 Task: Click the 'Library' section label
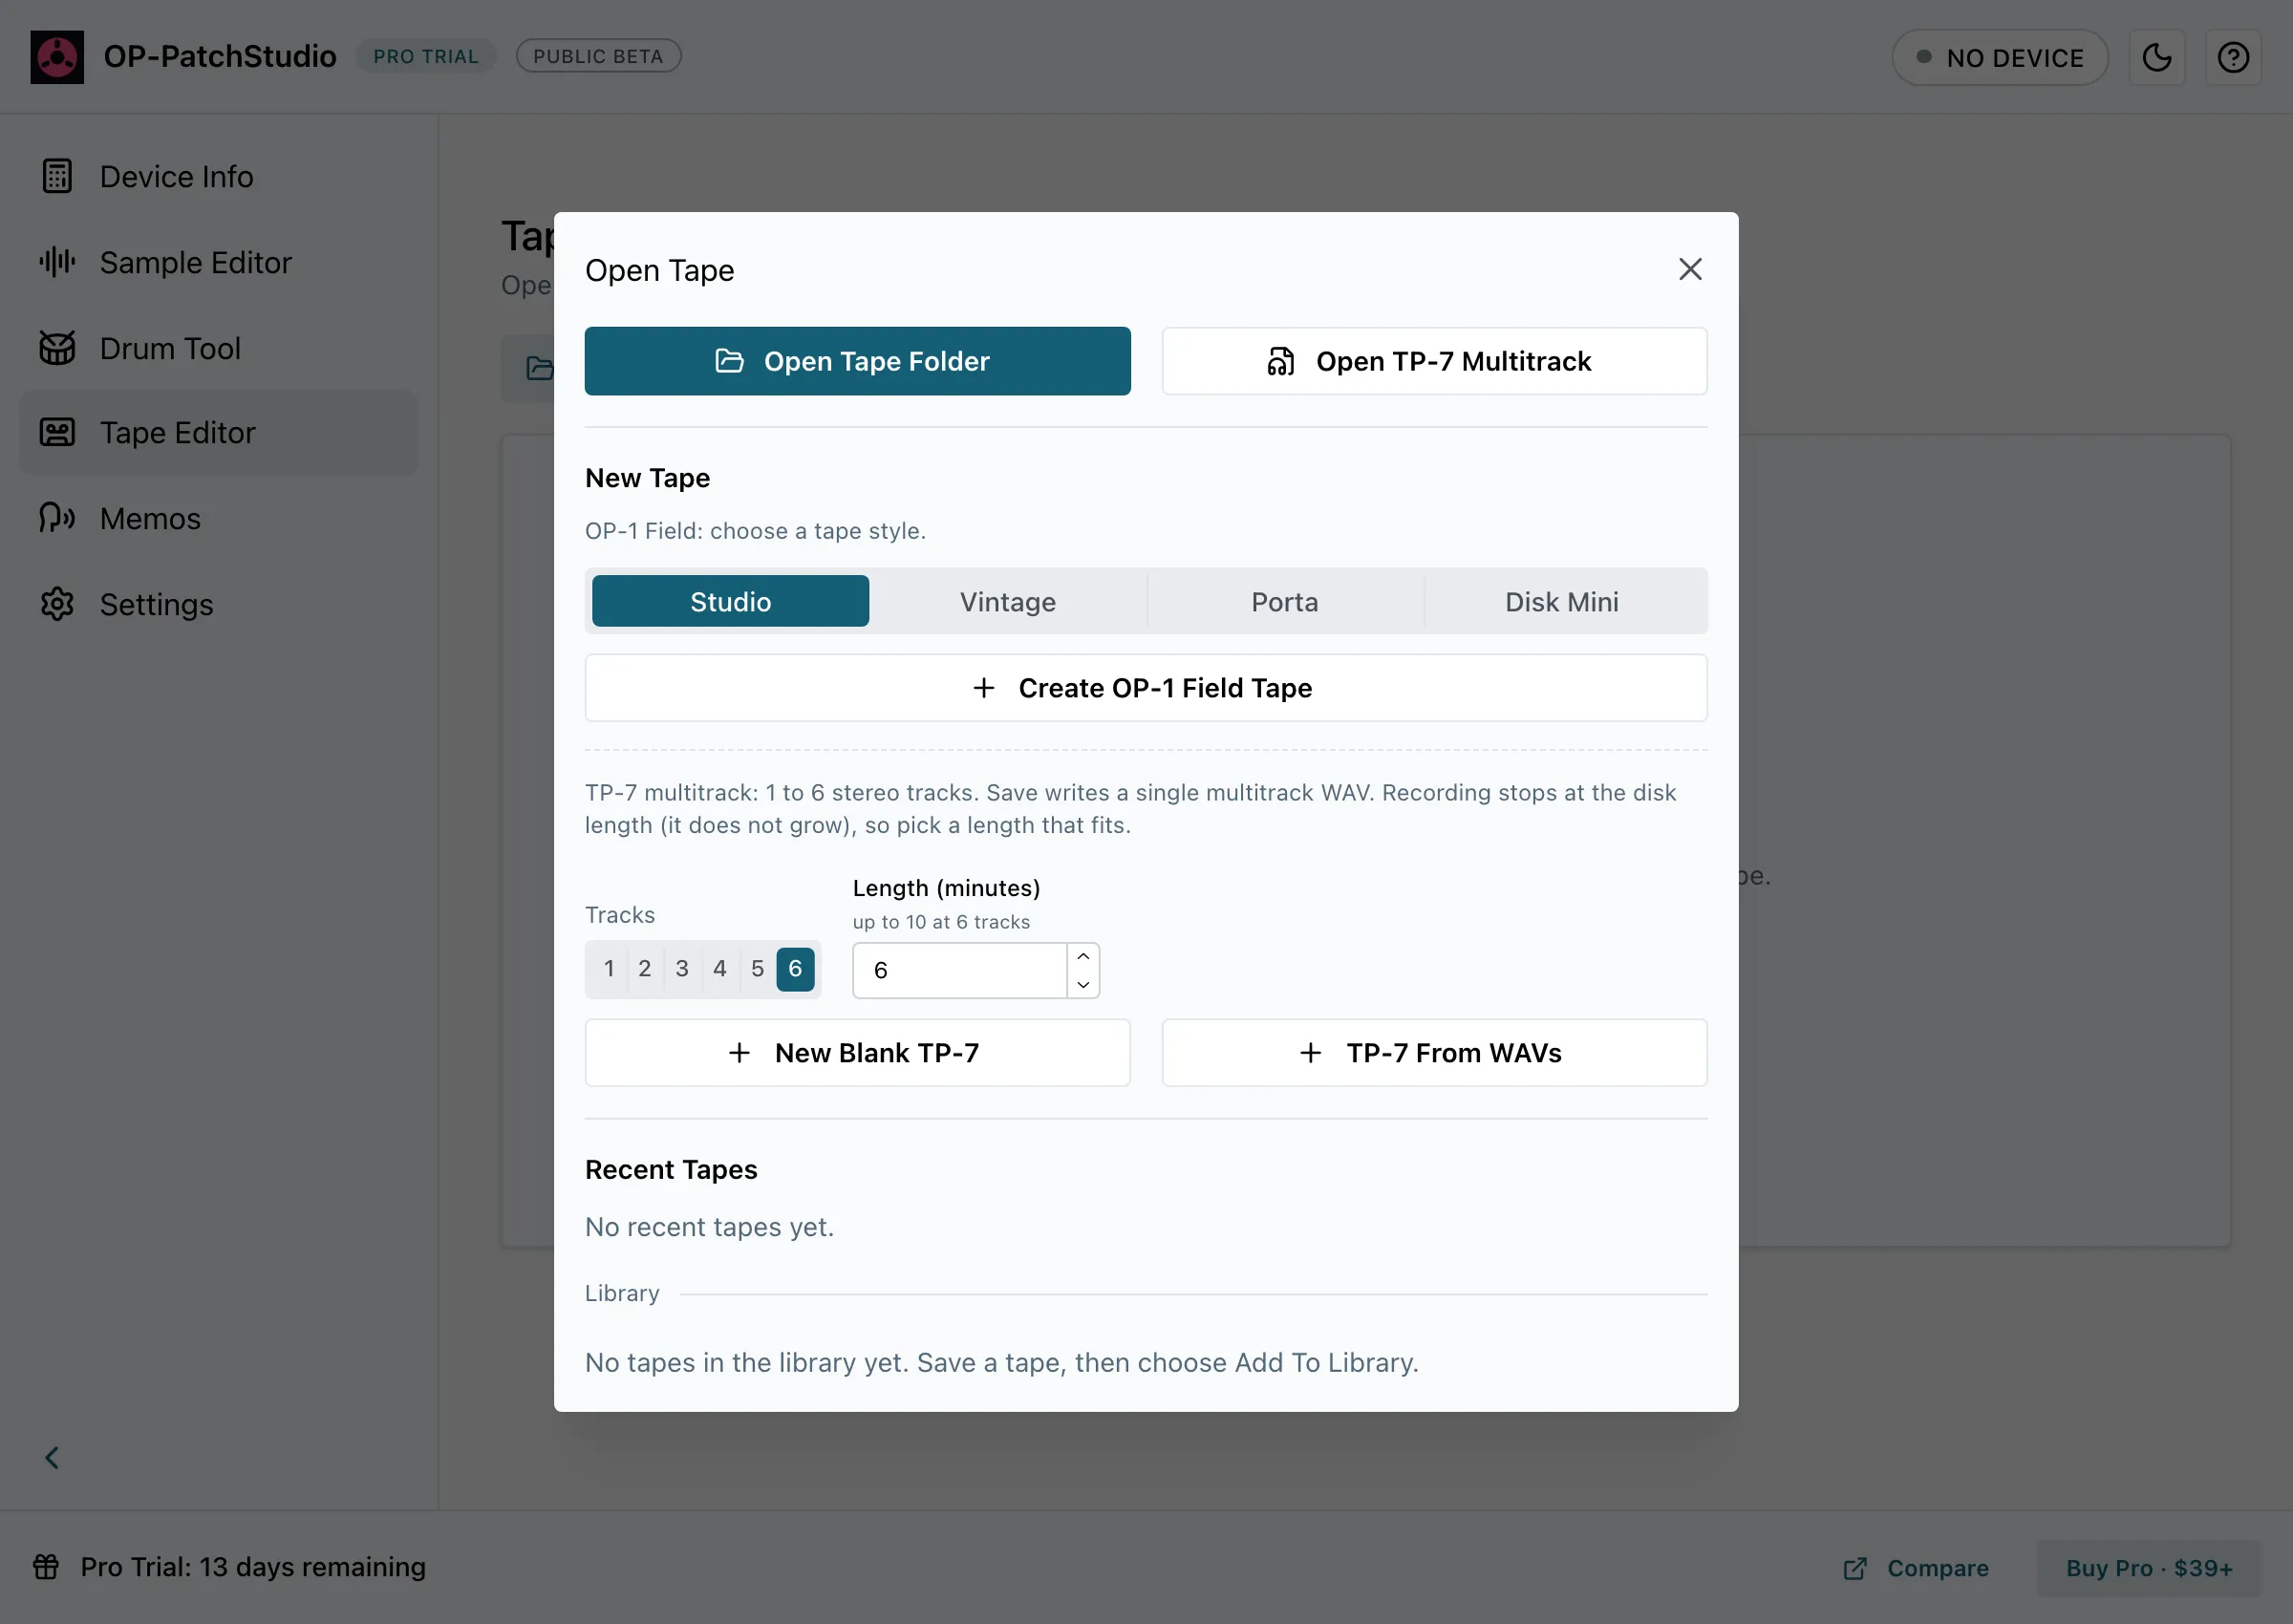[622, 1293]
